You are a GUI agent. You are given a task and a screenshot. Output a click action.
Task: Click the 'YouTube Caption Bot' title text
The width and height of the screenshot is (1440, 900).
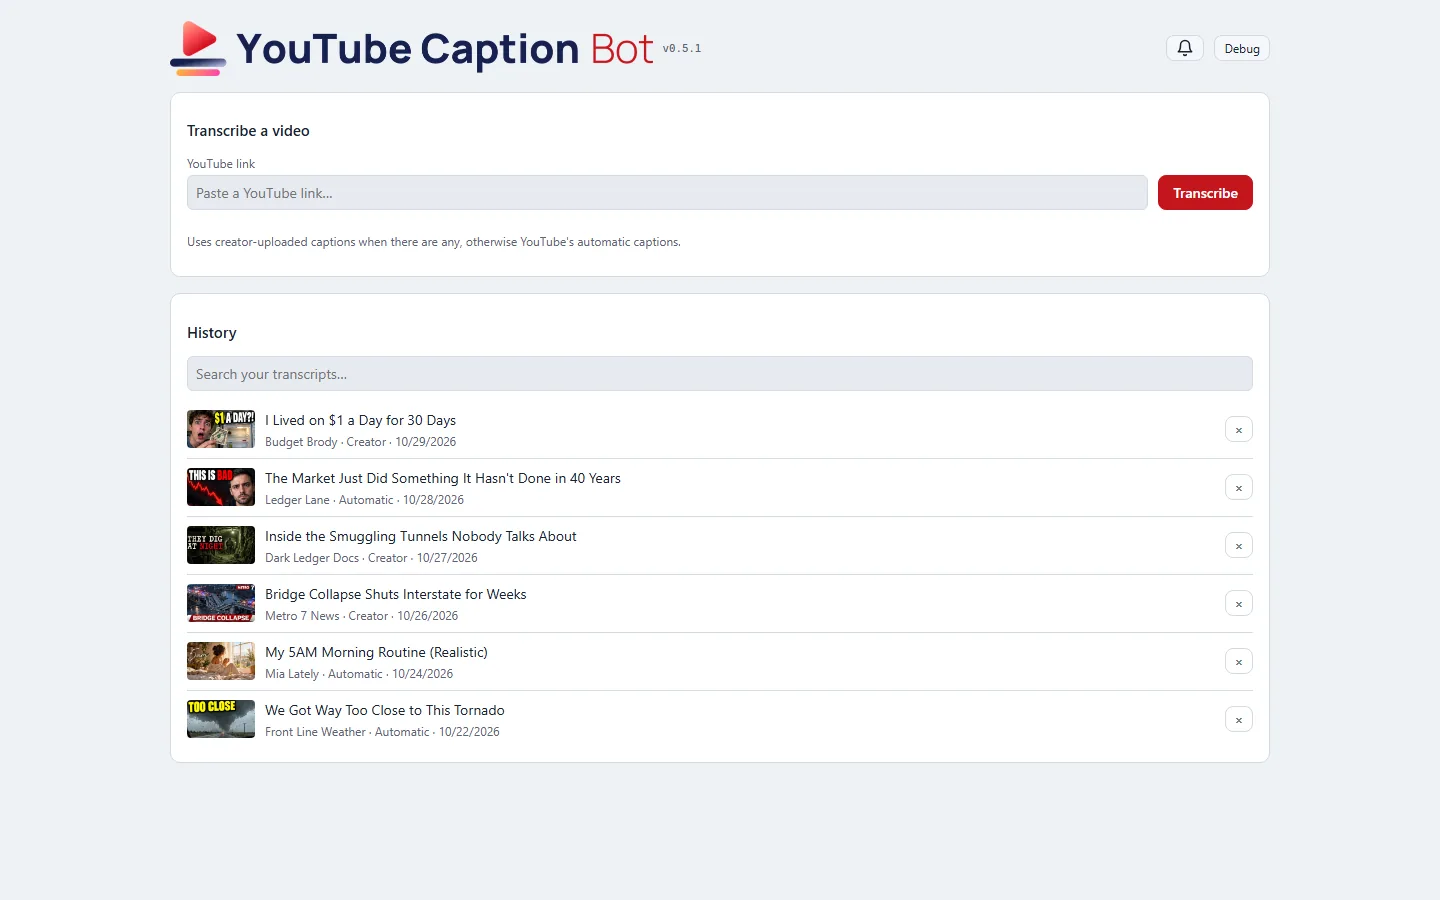[x=444, y=48]
